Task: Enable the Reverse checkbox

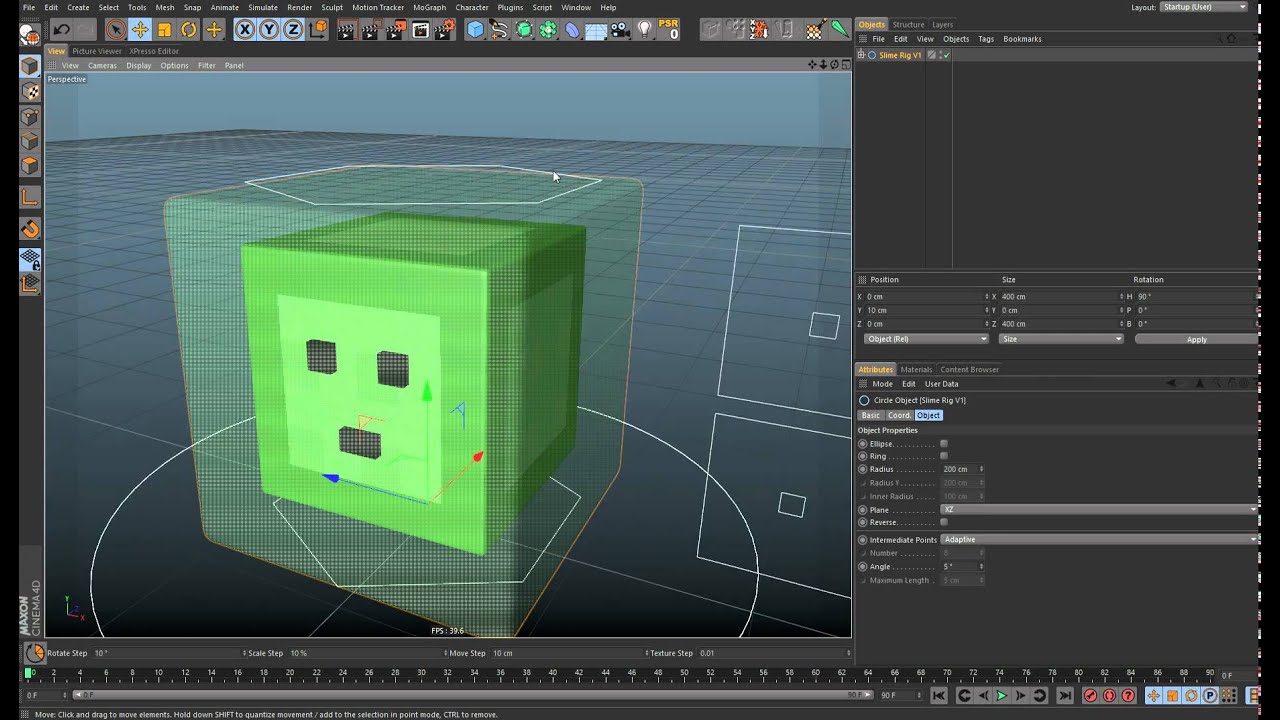Action: click(x=944, y=522)
